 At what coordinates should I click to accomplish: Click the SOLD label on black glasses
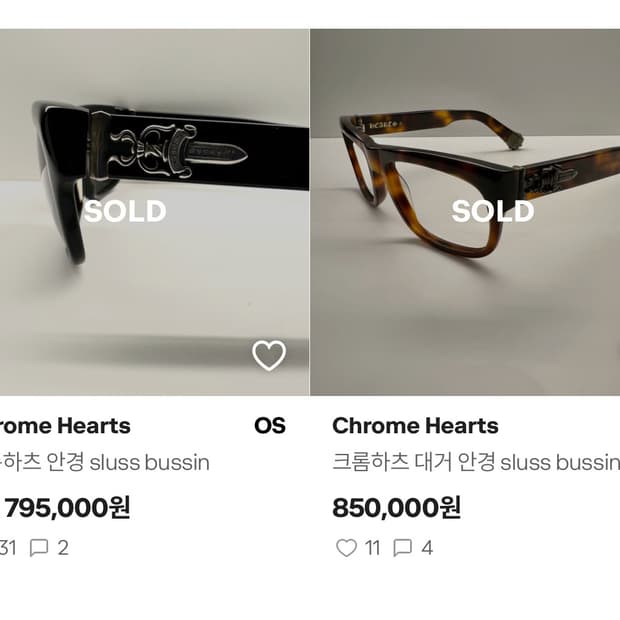pyautogui.click(x=124, y=211)
